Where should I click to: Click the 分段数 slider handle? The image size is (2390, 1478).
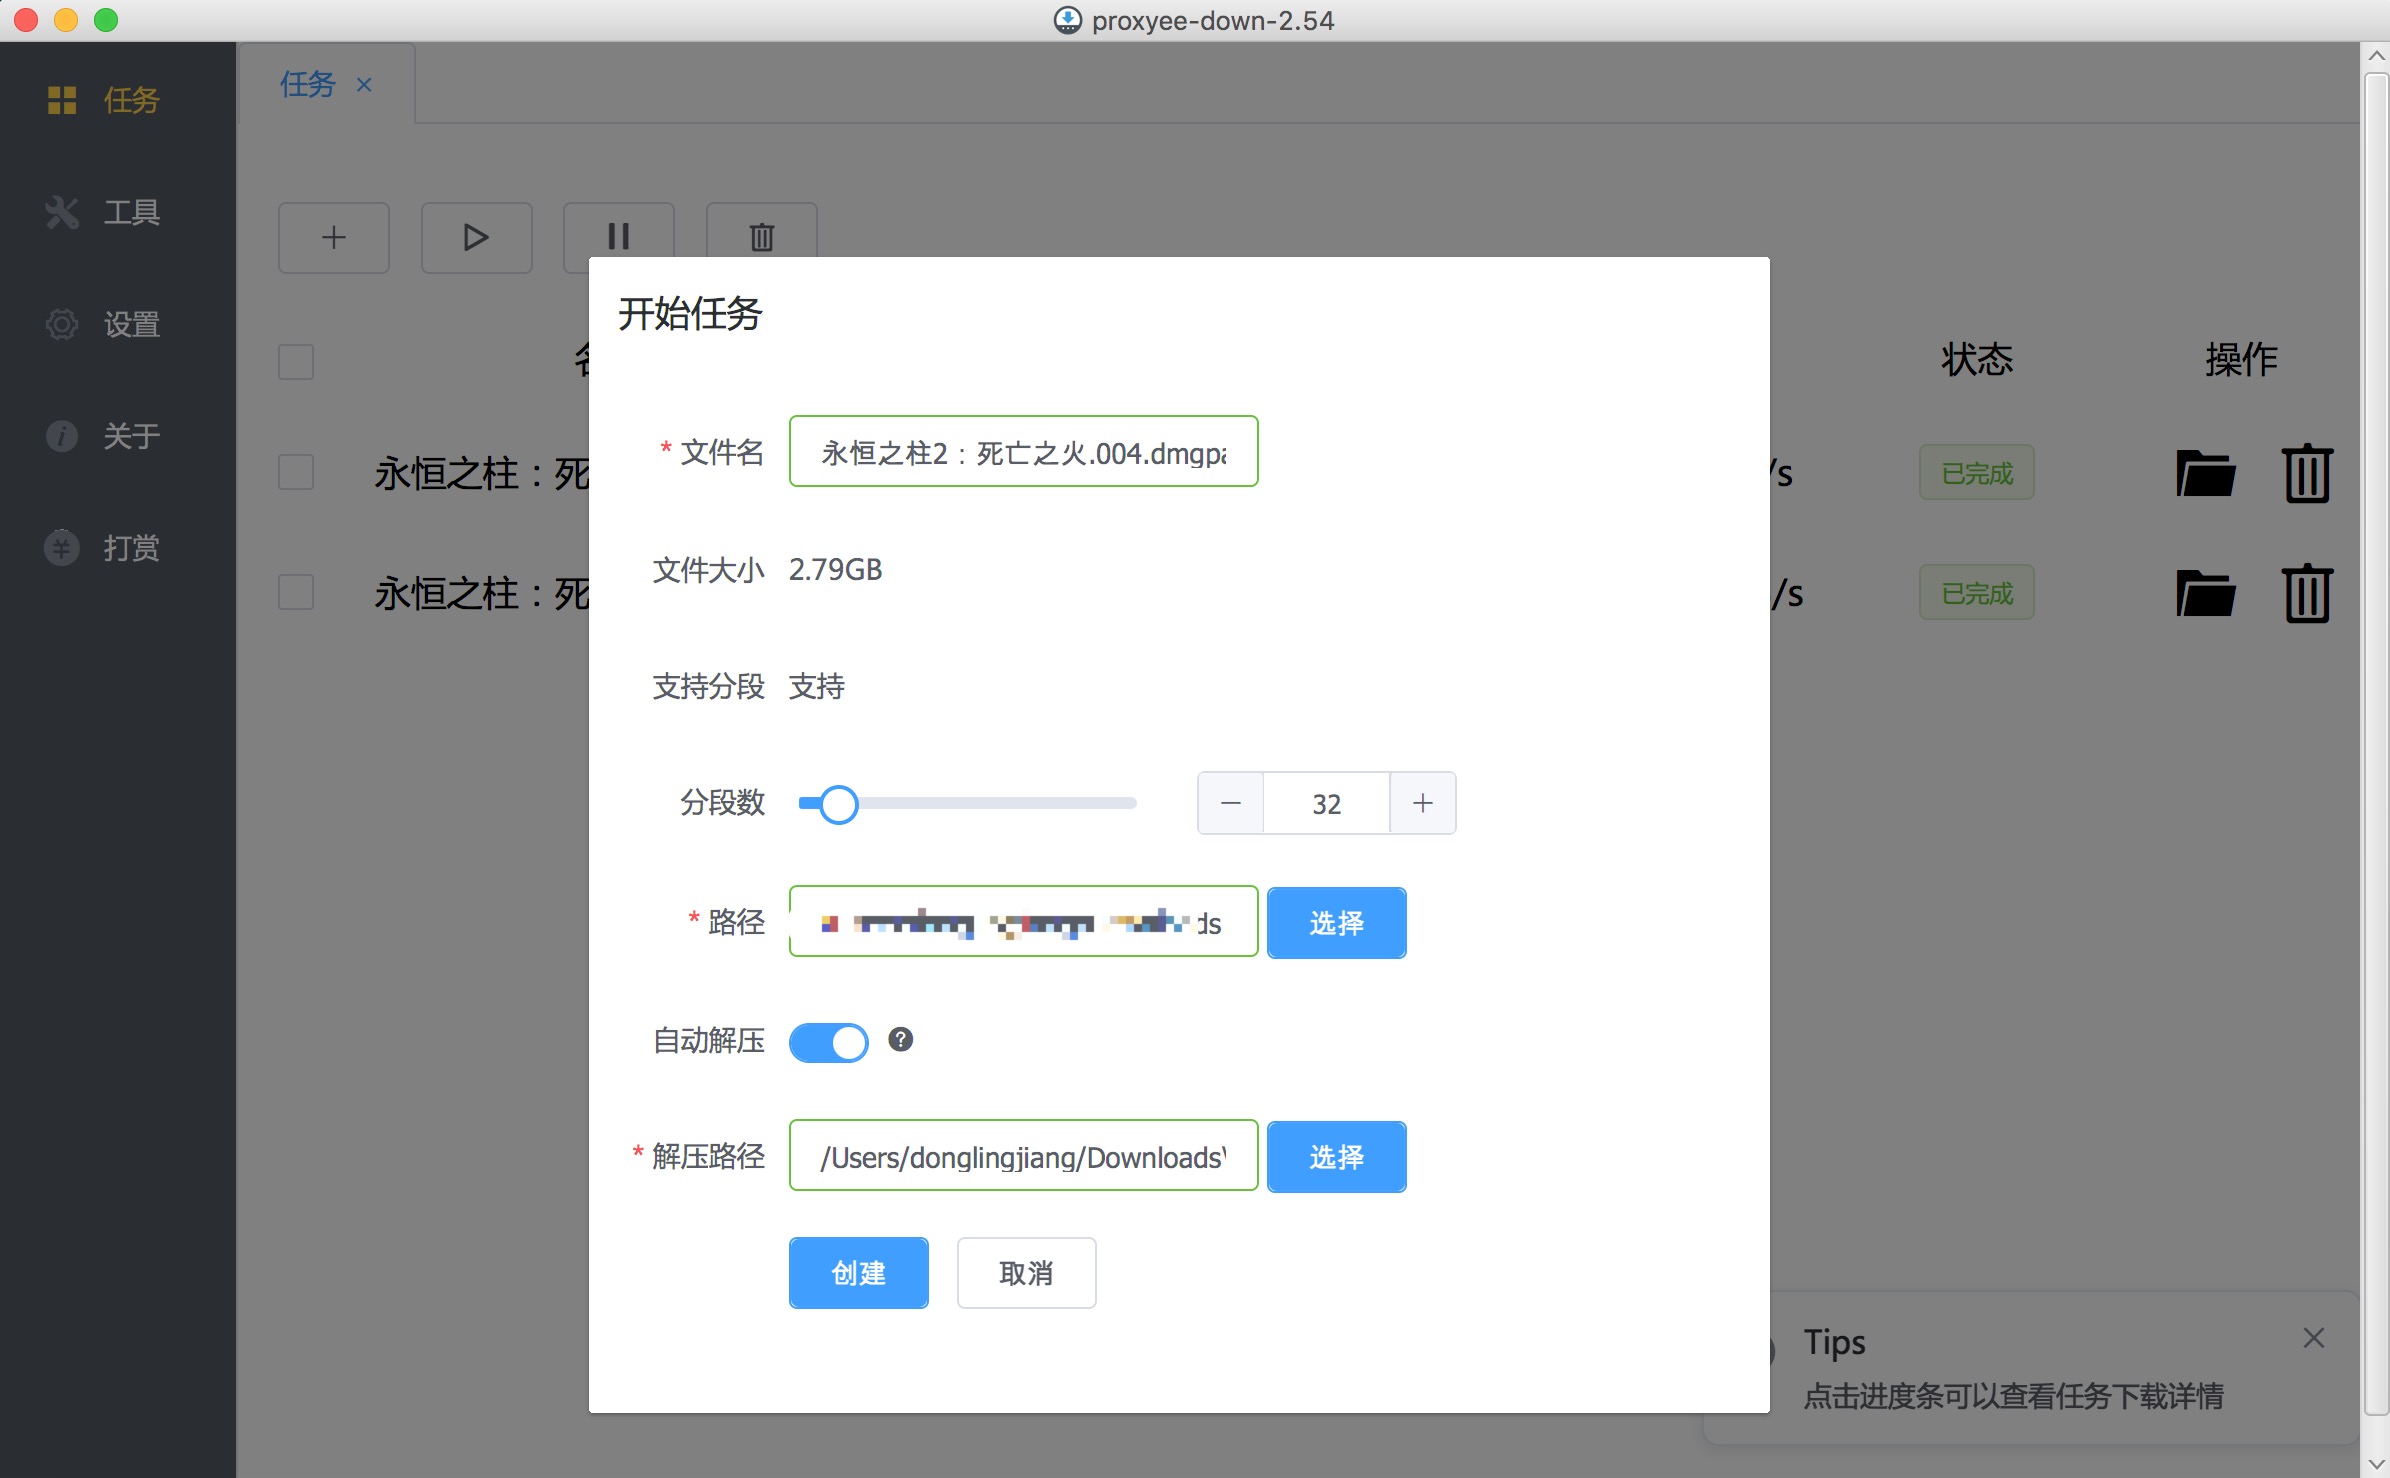pos(838,803)
